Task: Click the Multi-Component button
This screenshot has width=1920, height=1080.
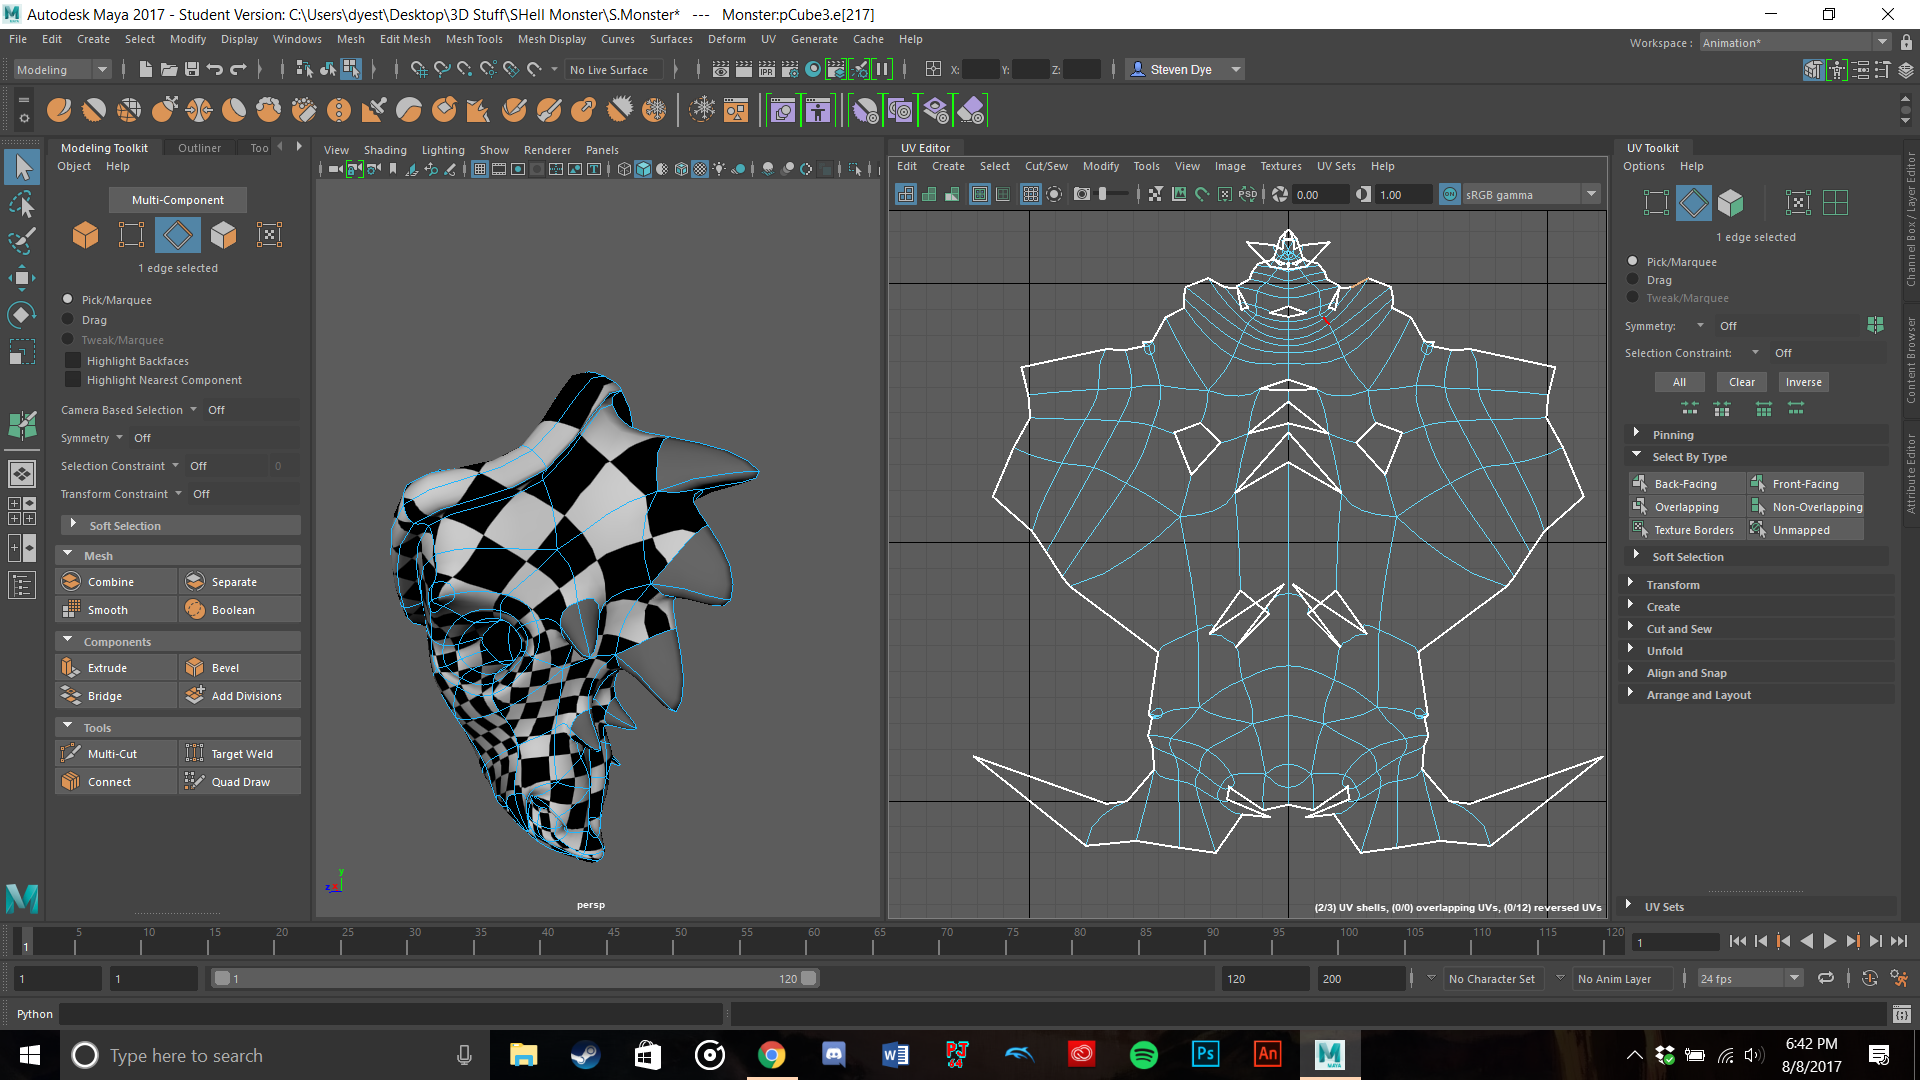Action: click(x=178, y=200)
